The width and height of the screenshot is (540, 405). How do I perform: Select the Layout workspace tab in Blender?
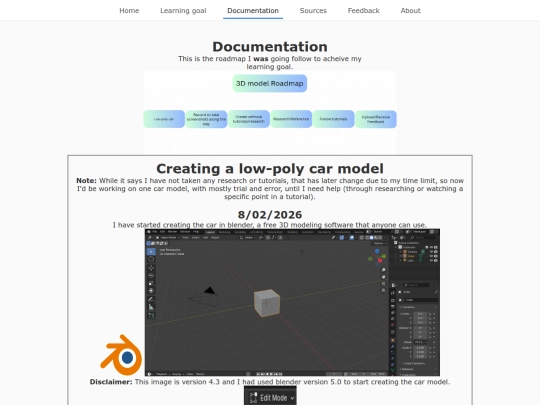210,232
